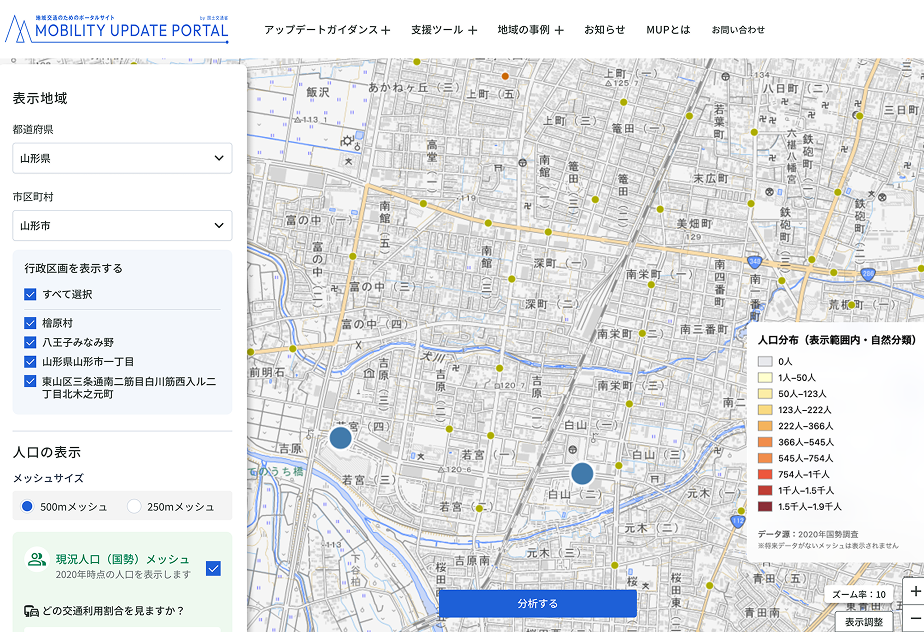The image size is (924, 632).
Task: Click the blue marker near 白山(二)
Action: pos(582,473)
